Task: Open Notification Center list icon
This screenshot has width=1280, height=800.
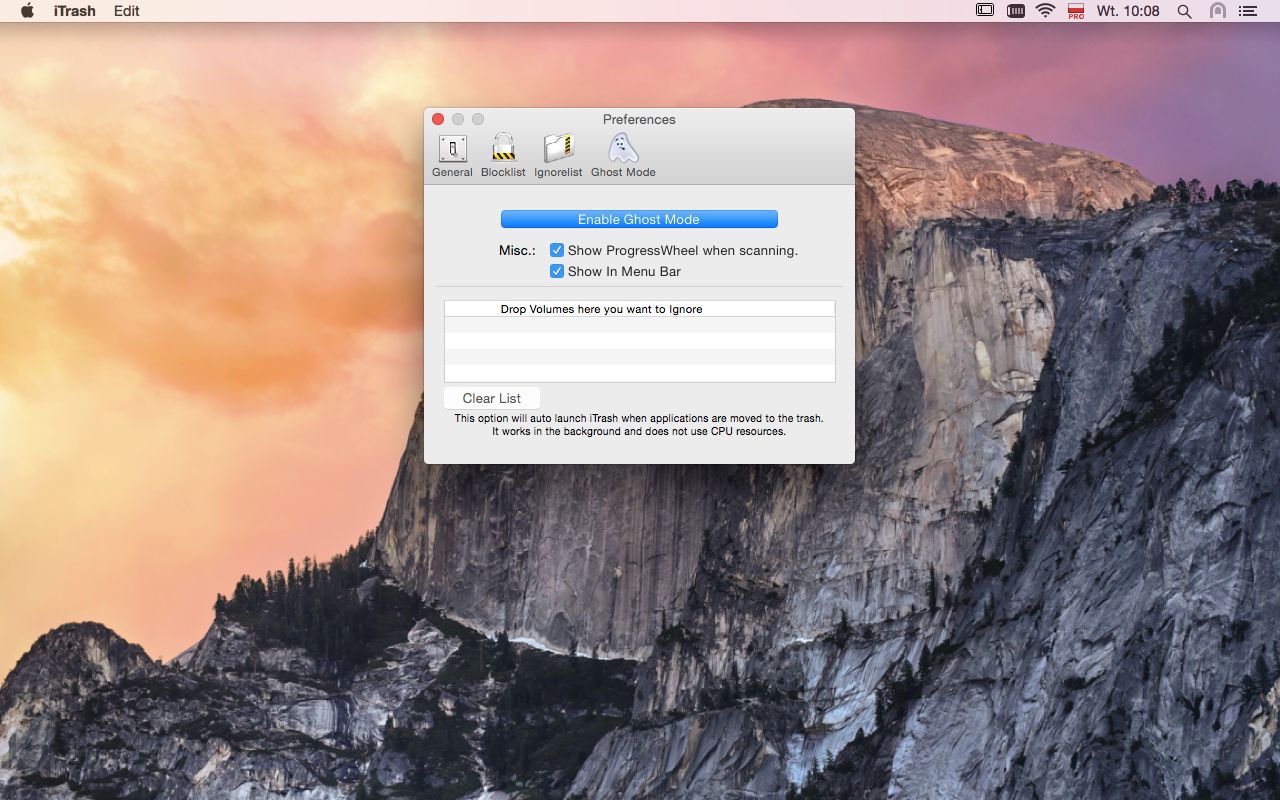Action: click(1247, 11)
